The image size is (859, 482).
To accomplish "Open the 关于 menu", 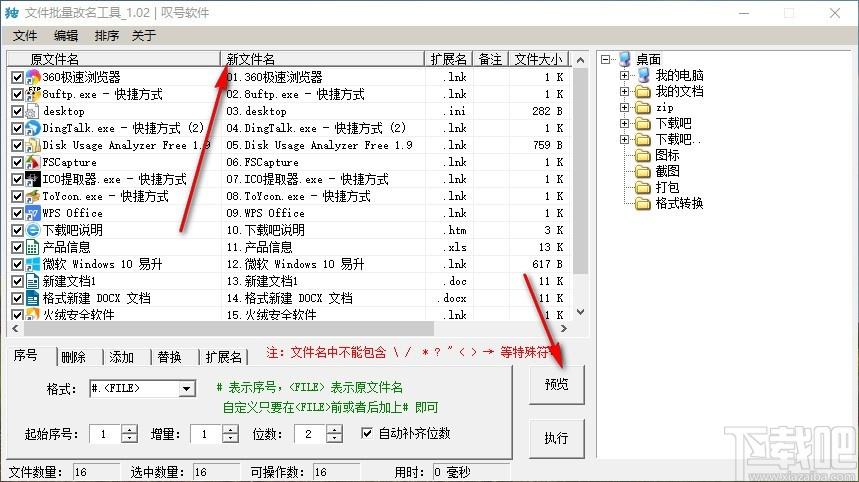I will tap(144, 36).
